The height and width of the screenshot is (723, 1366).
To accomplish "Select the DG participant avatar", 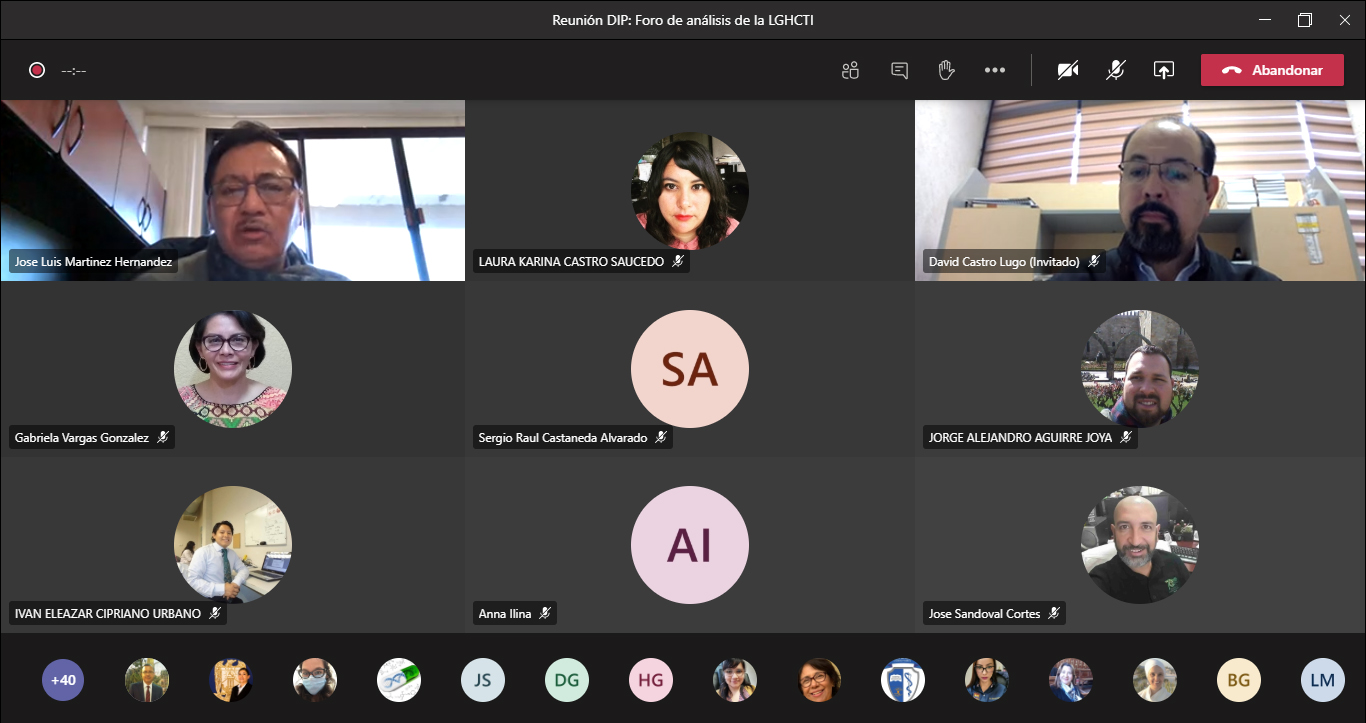I will point(567,680).
